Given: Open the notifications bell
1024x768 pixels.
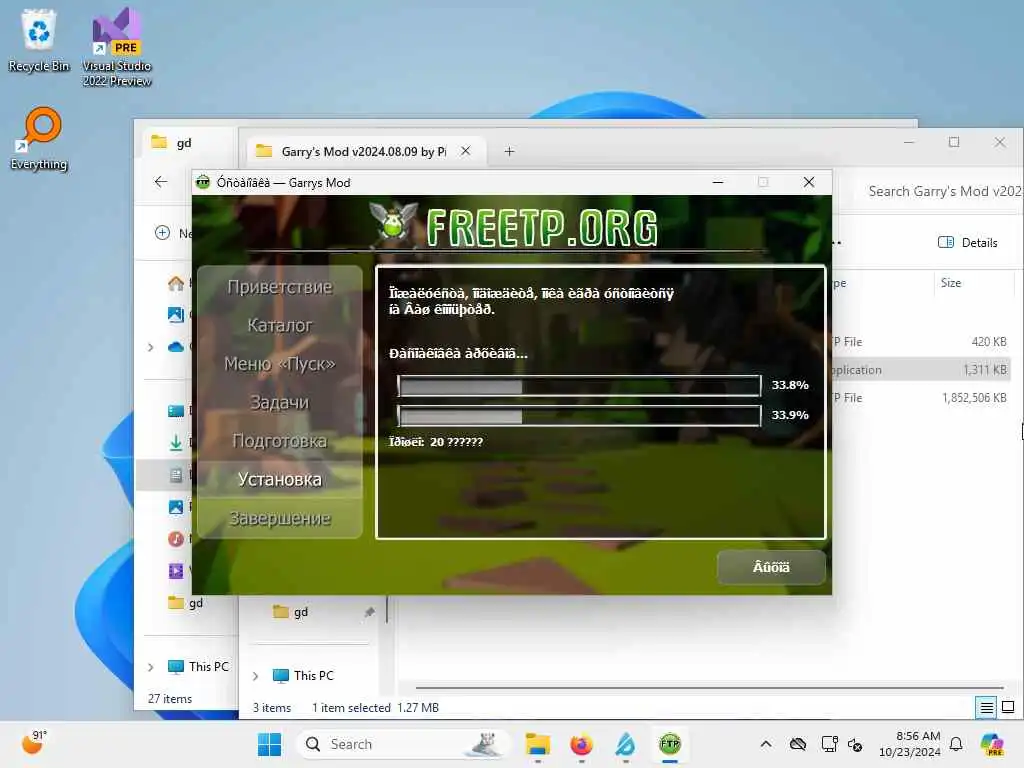Looking at the screenshot, I should pyautogui.click(x=955, y=744).
